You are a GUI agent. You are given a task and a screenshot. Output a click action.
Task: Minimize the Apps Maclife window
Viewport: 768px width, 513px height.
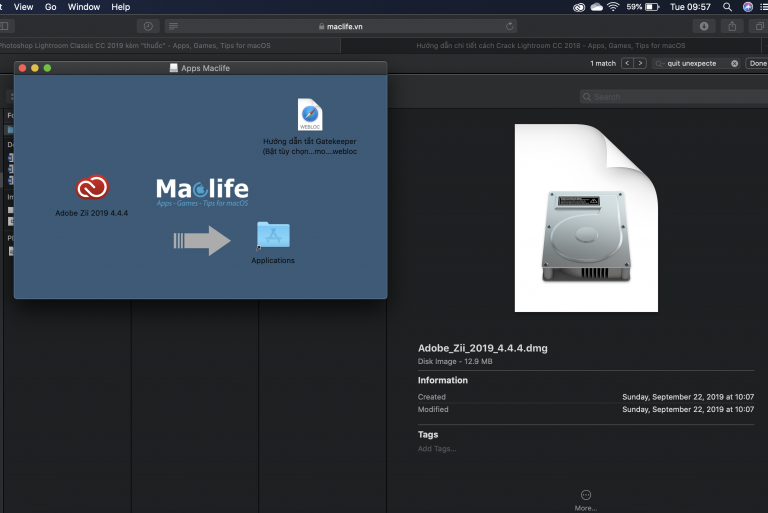[x=35, y=68]
